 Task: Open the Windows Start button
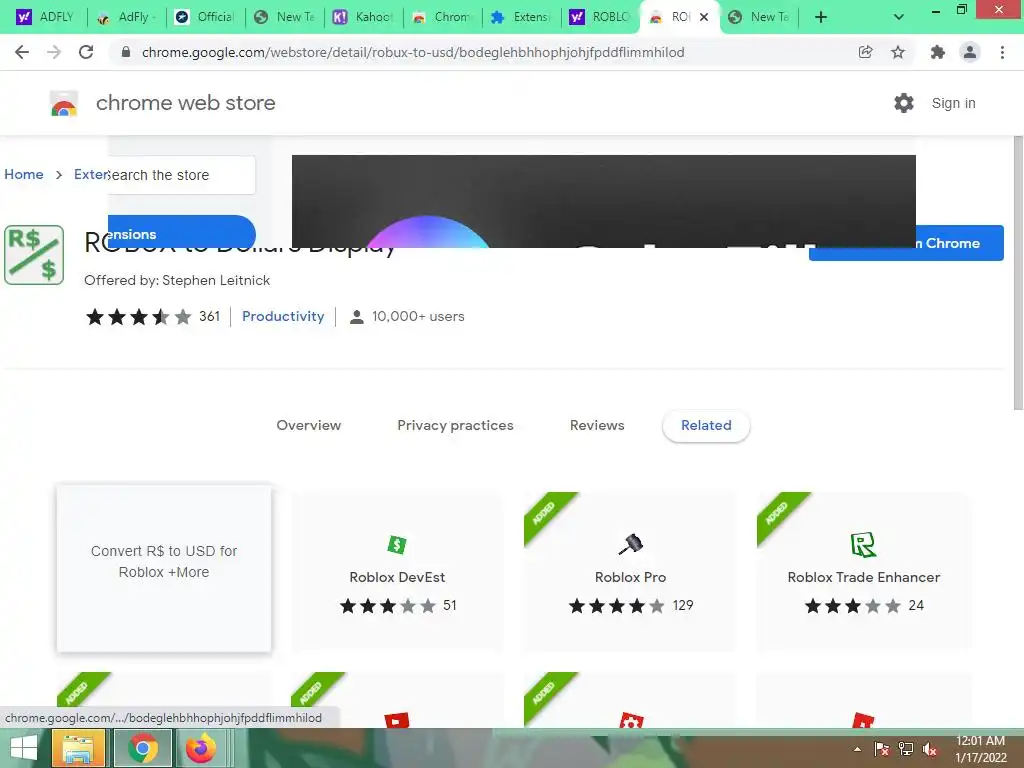point(24,748)
